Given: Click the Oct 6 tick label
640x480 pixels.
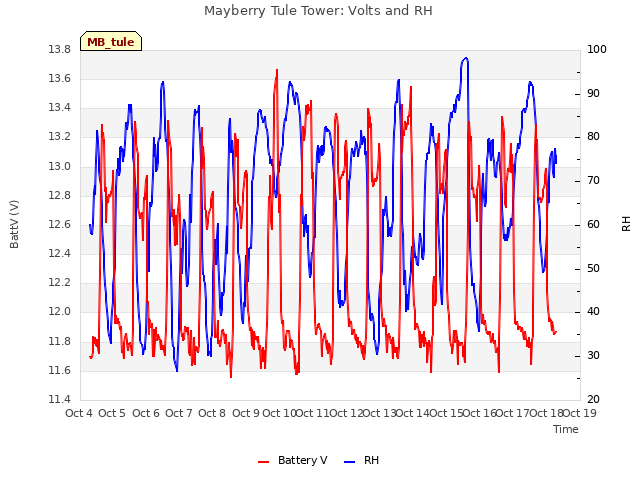Looking at the screenshot, I should pos(146,413).
